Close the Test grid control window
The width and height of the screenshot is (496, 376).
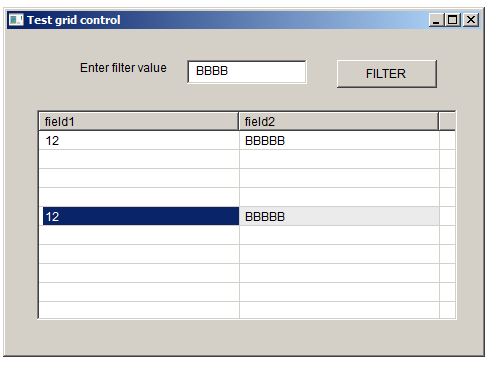click(x=471, y=20)
